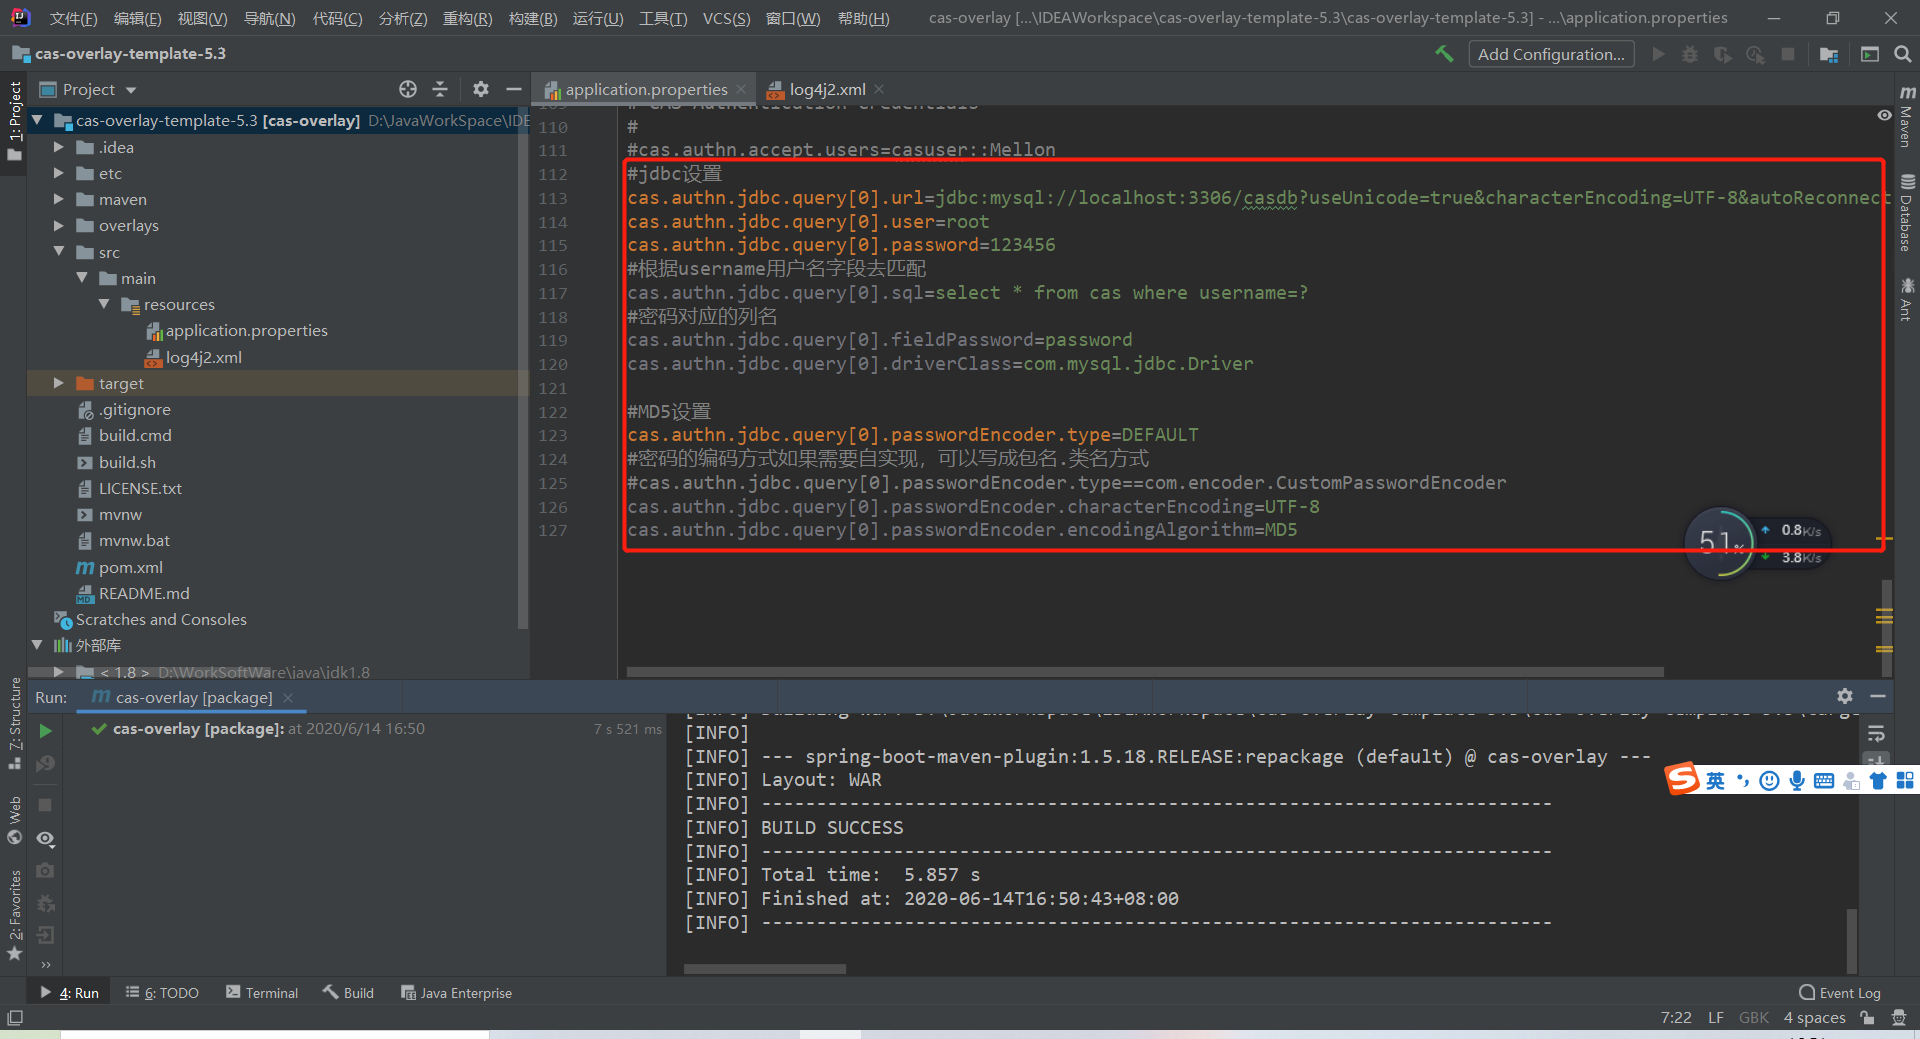Image resolution: width=1920 pixels, height=1039 pixels.
Task: Select the application.properties editor tab
Action: coord(646,89)
